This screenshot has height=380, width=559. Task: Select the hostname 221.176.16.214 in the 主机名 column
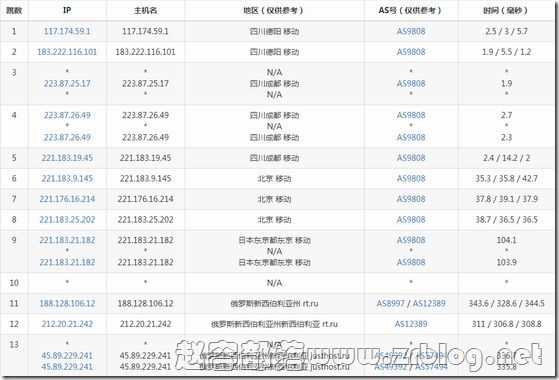(x=145, y=199)
